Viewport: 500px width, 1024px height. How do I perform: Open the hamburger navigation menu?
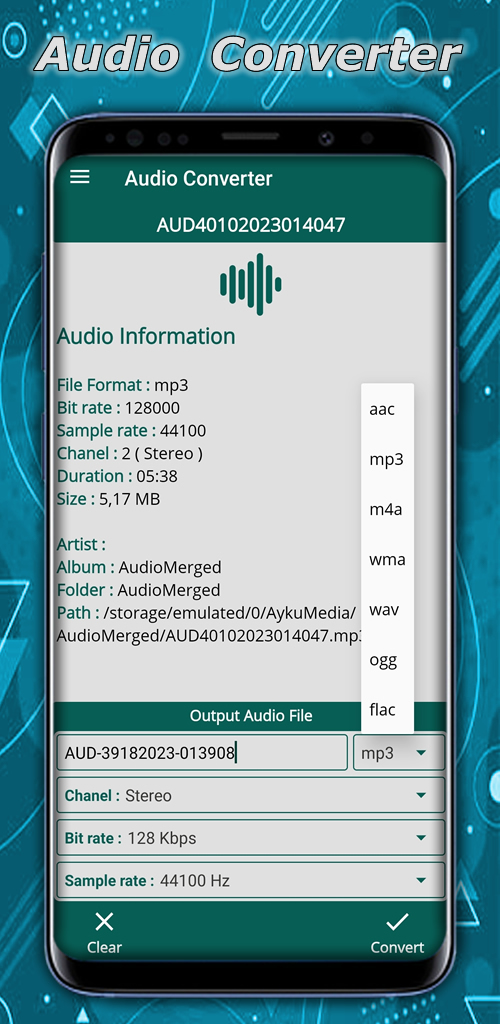coord(80,177)
